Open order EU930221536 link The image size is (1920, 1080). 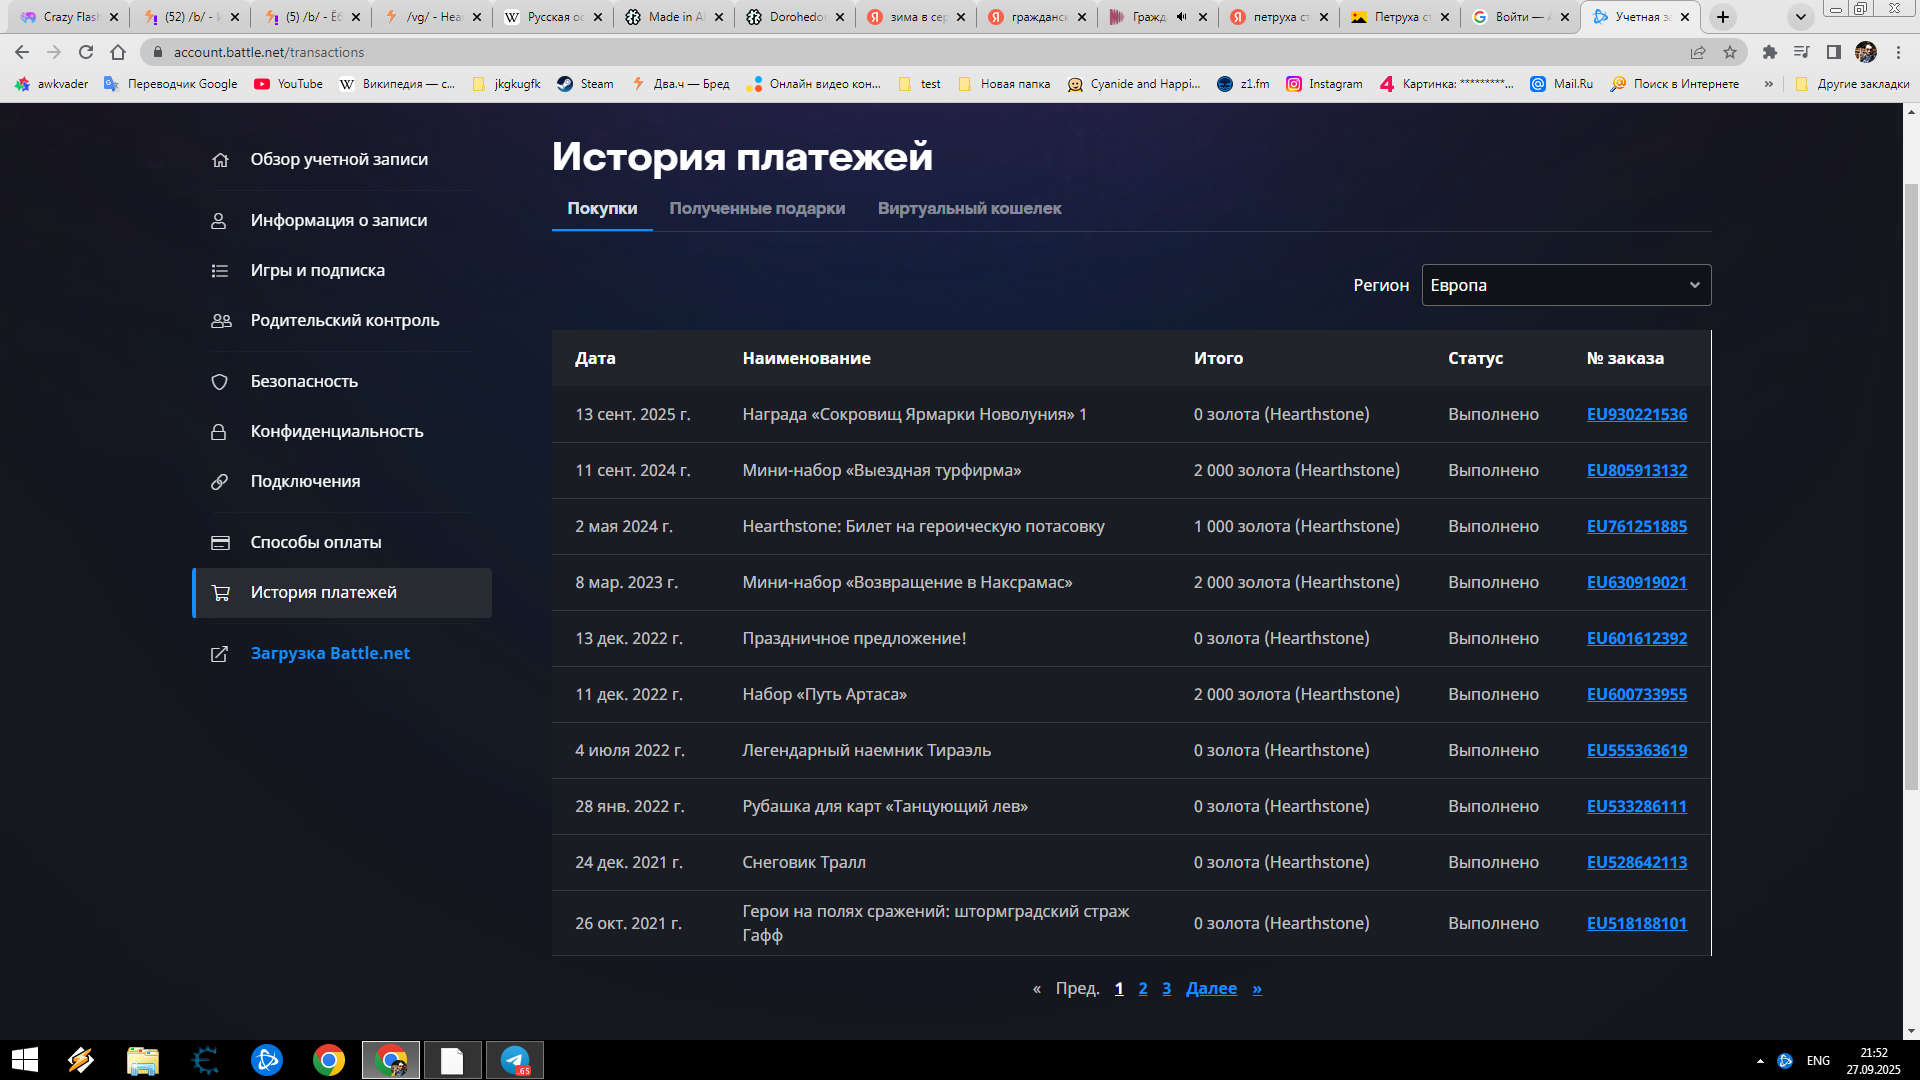1636,414
